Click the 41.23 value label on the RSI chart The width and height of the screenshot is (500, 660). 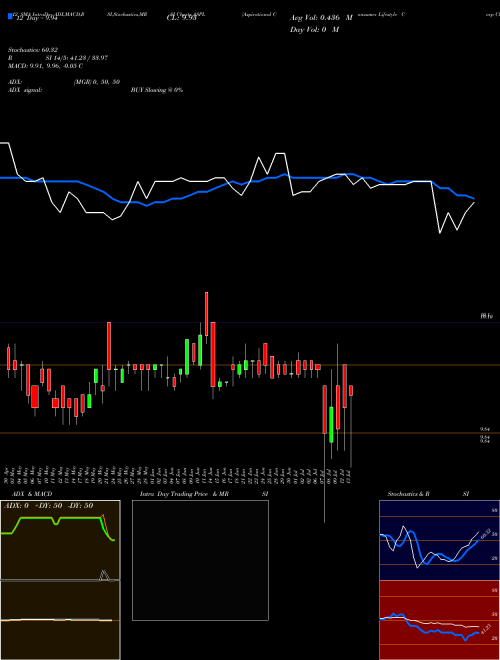tap(484, 630)
